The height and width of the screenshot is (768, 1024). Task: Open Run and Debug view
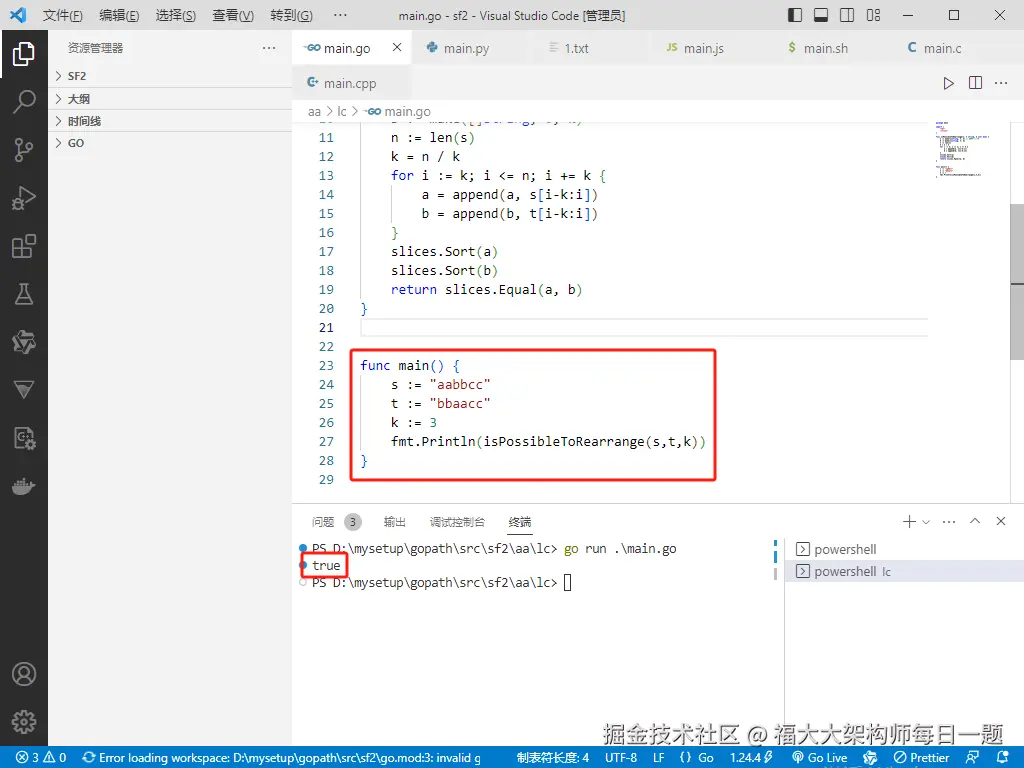click(24, 198)
